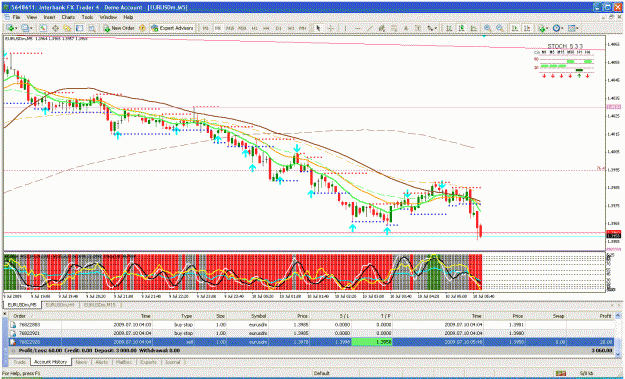Toggle the Data Window crosshair icon
The height and width of the screenshot is (379, 625).
pyautogui.click(x=55, y=28)
